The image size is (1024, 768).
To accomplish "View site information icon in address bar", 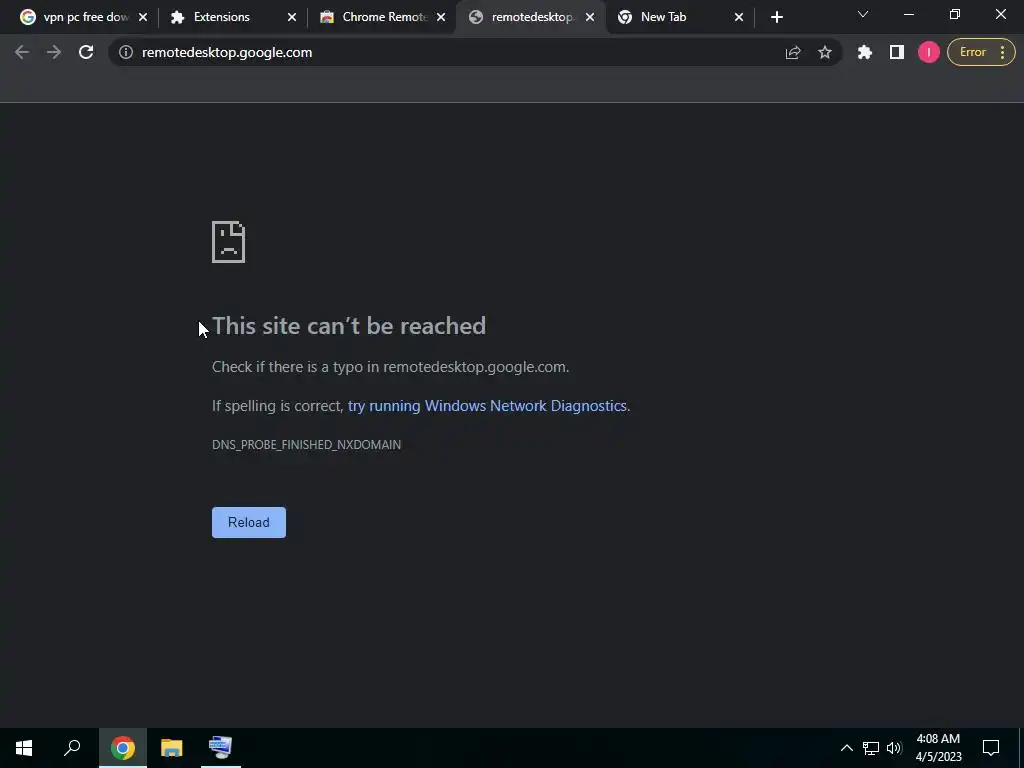I will tap(126, 52).
